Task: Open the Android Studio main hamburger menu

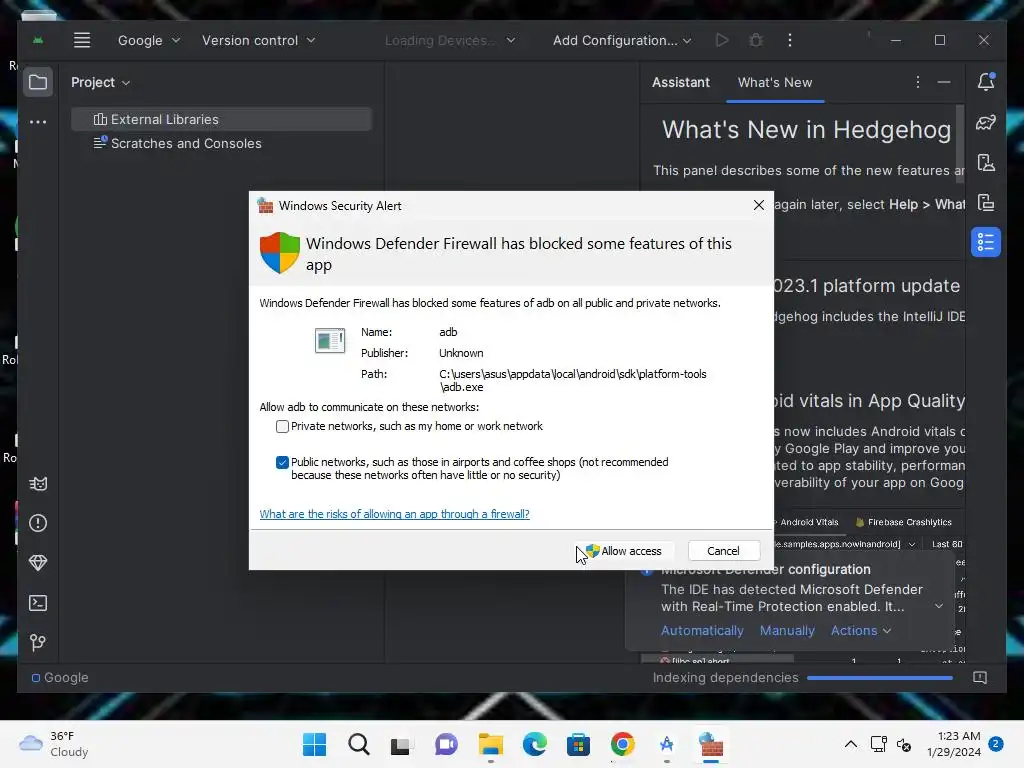Action: [82, 40]
